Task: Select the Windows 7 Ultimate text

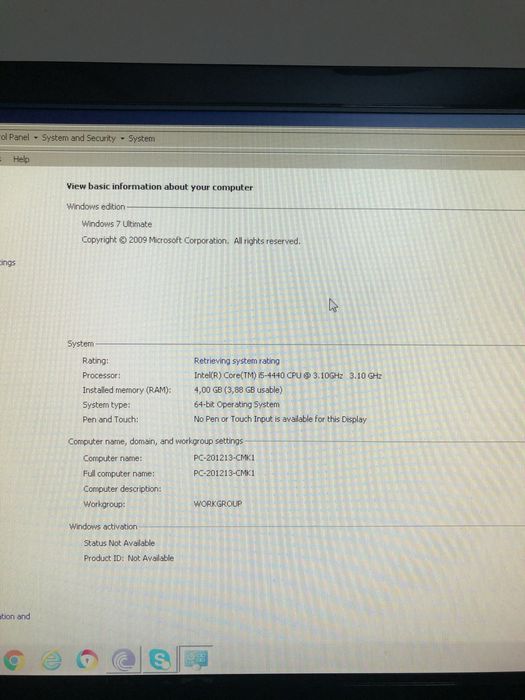Action: (117, 224)
